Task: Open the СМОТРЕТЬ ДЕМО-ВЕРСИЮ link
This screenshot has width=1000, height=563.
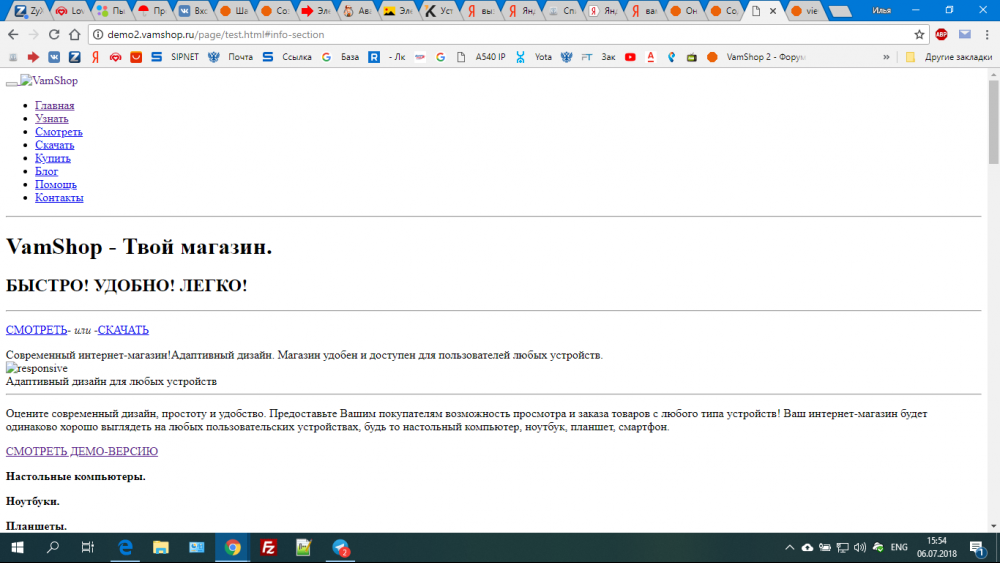Action: tap(82, 451)
